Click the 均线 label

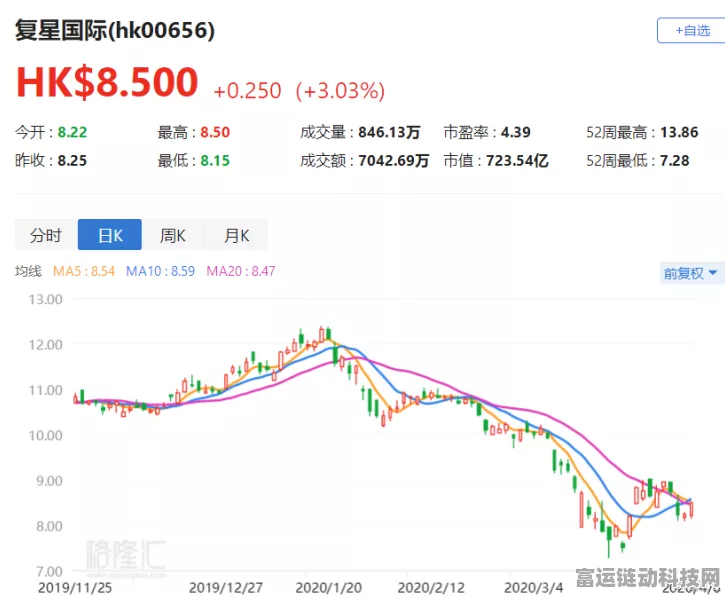(x=28, y=271)
